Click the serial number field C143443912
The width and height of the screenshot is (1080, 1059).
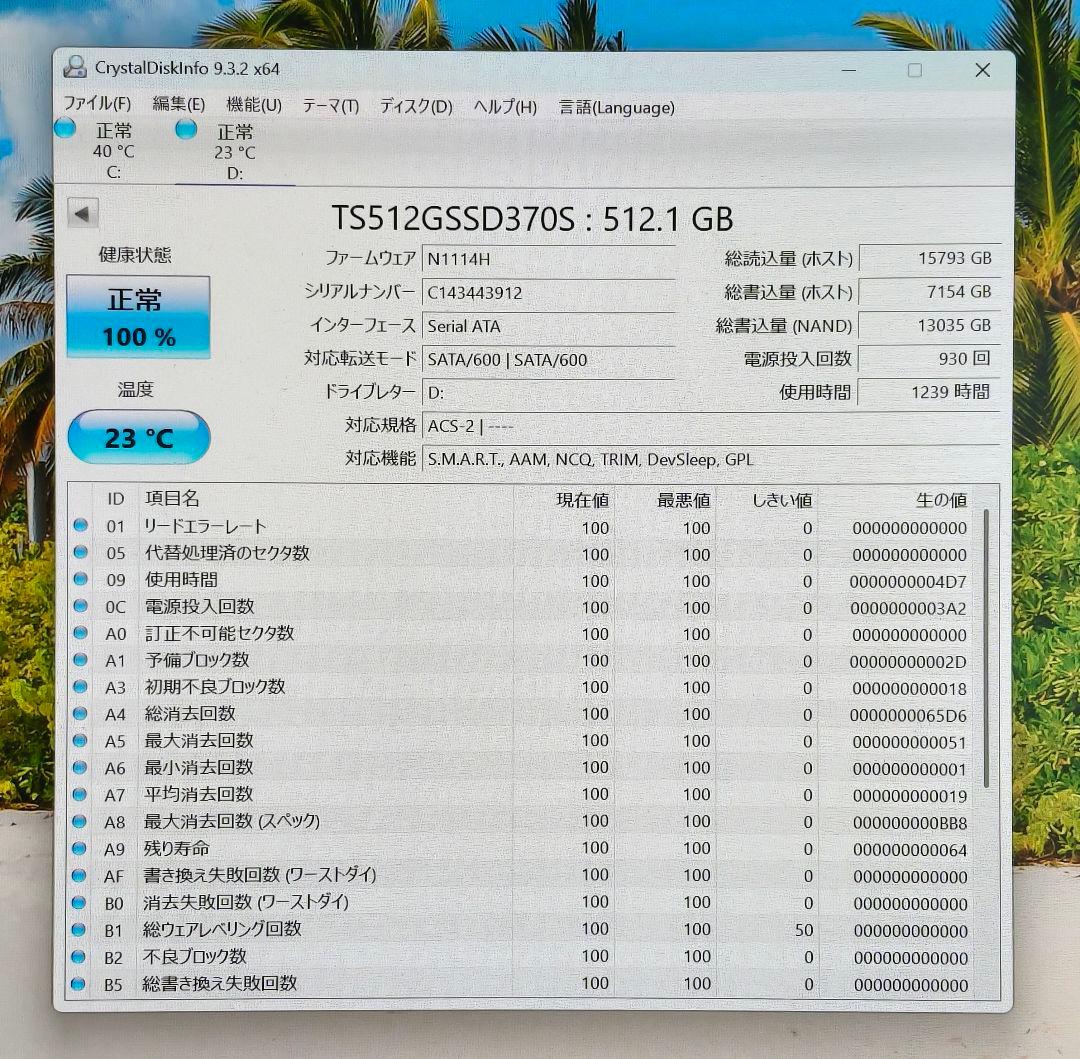point(548,293)
